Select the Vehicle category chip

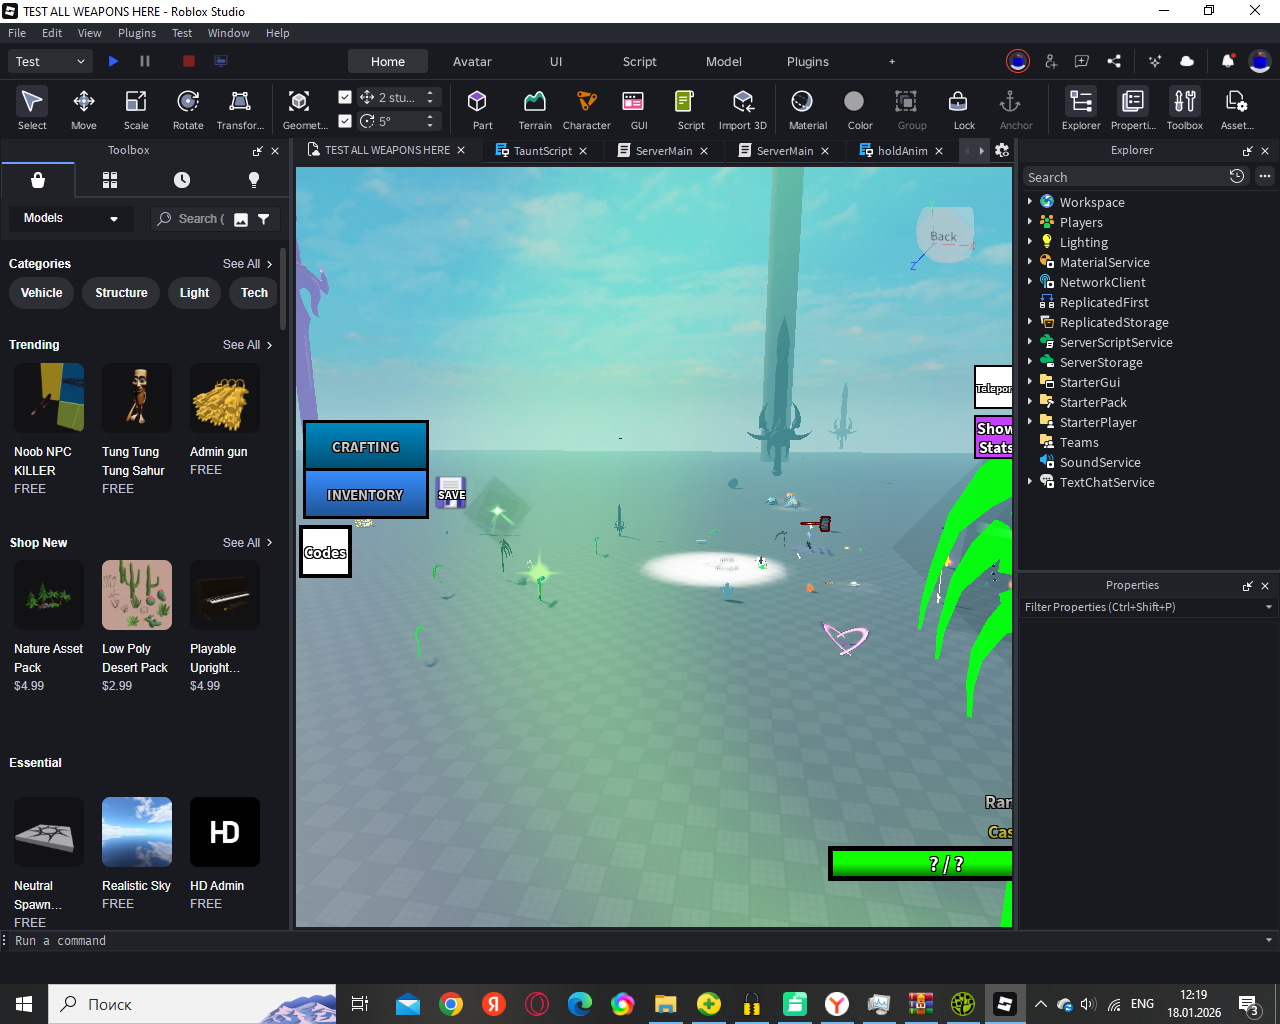coord(41,293)
